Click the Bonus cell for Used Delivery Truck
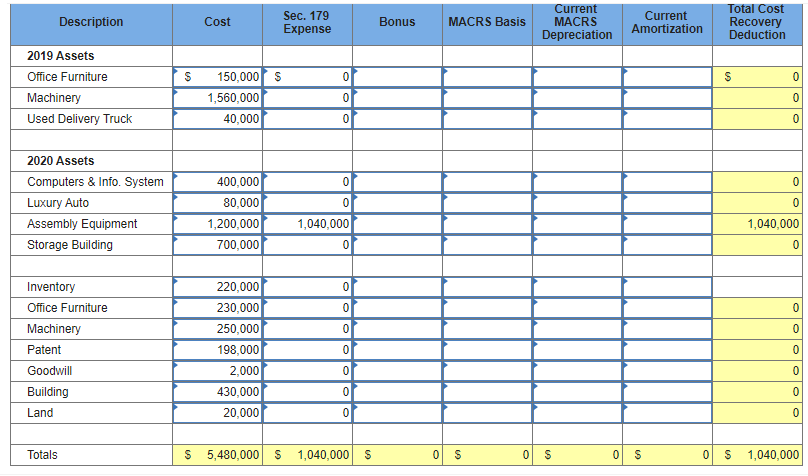The height and width of the screenshot is (476, 808). click(x=397, y=119)
